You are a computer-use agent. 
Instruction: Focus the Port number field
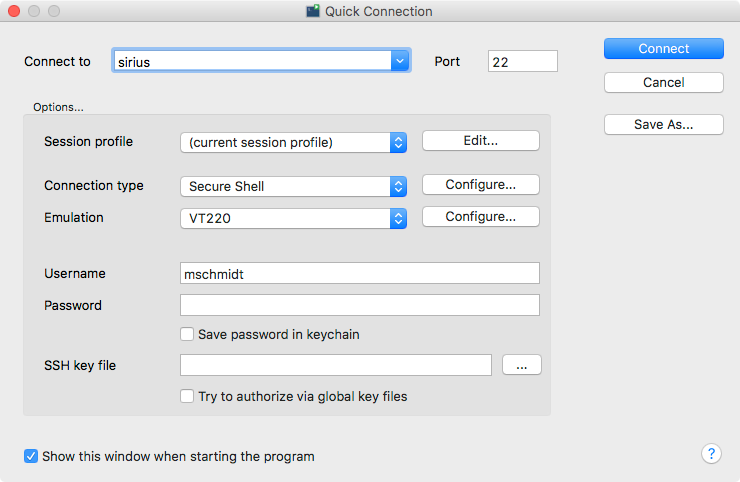tap(522, 61)
